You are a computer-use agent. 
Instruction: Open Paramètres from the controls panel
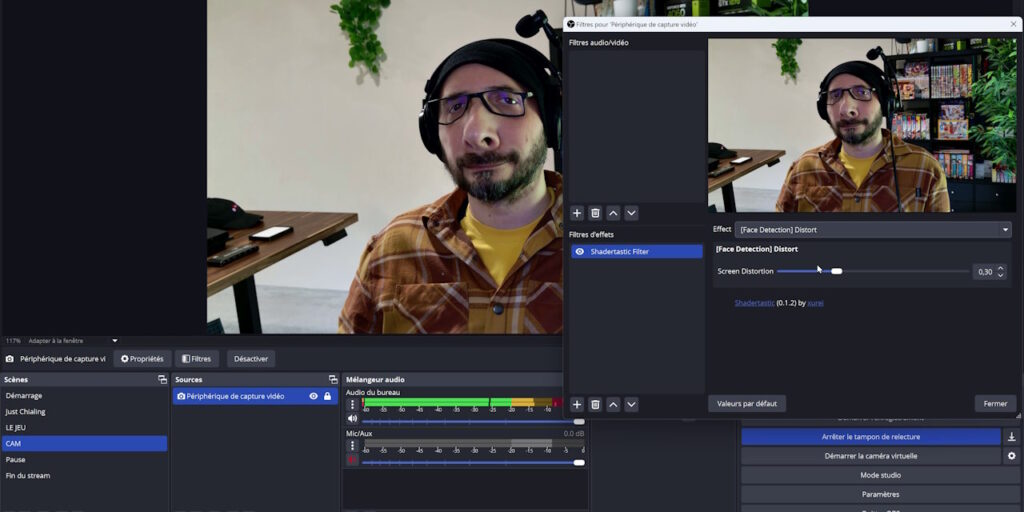click(x=880, y=494)
